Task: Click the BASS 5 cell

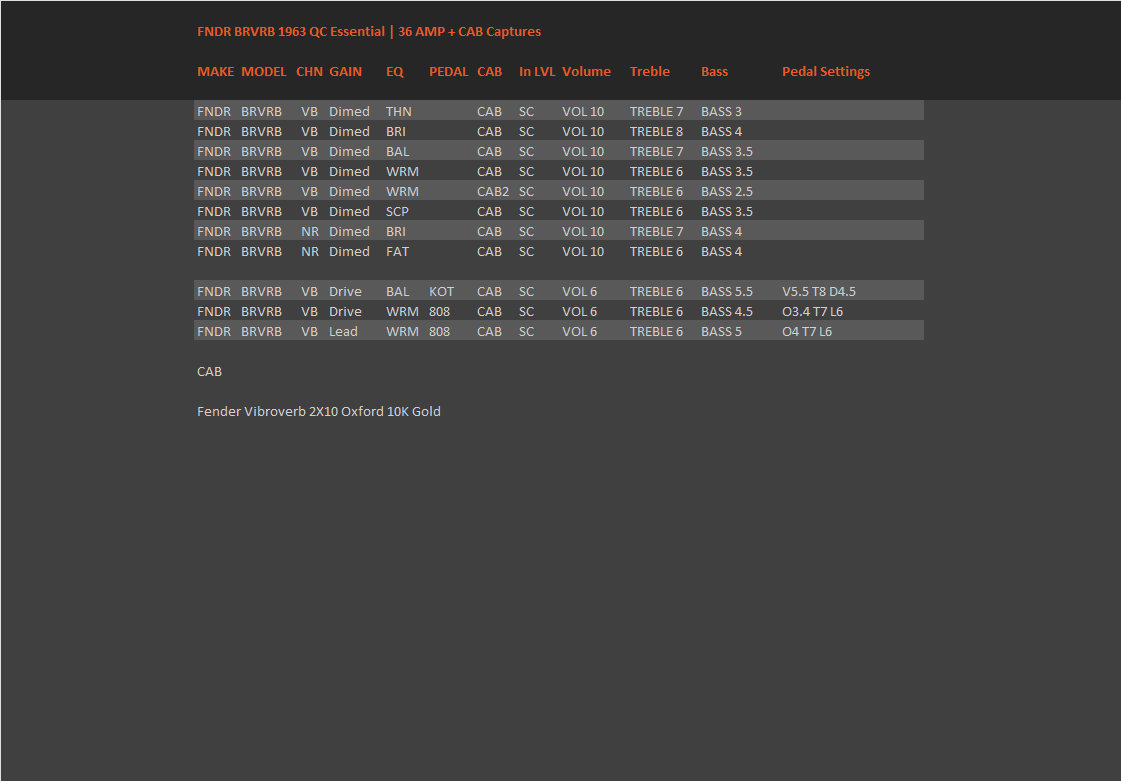Action: pos(721,332)
